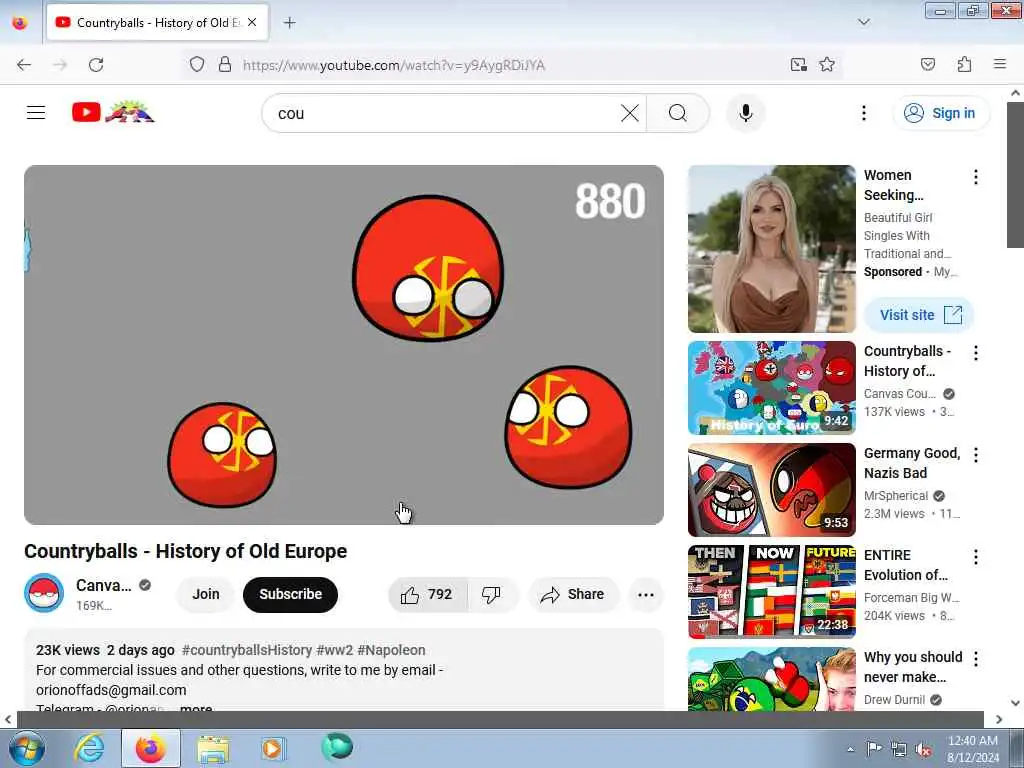Launch Internet Explorer from taskbar

(89, 748)
